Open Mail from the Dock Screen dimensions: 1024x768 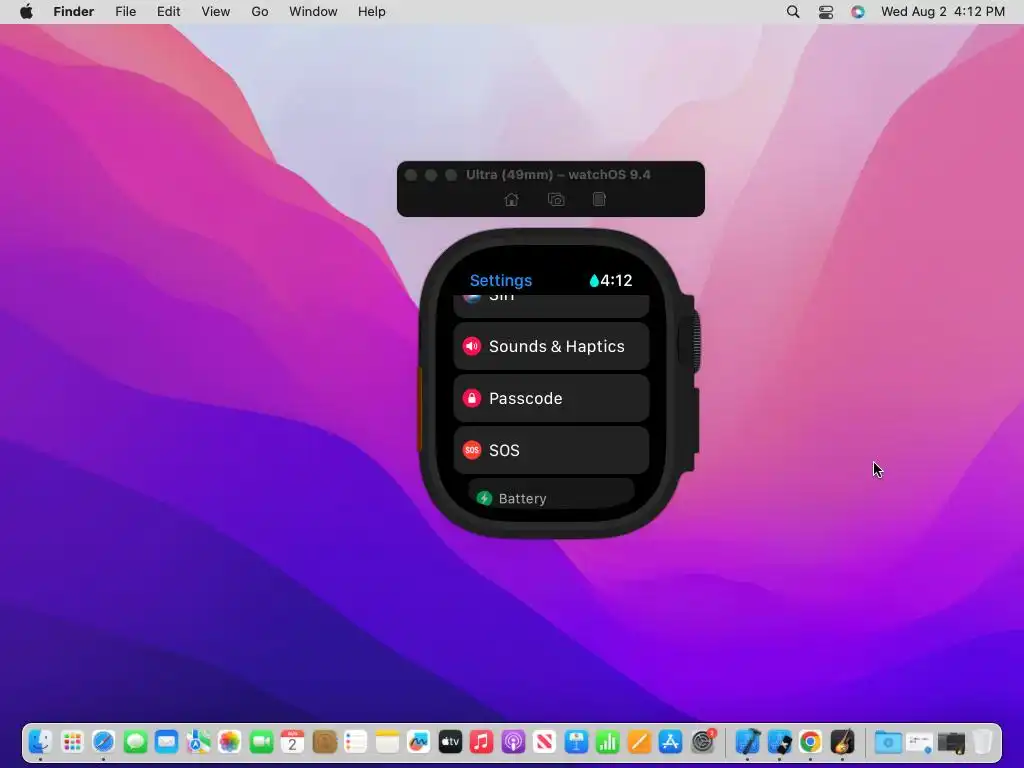point(167,742)
